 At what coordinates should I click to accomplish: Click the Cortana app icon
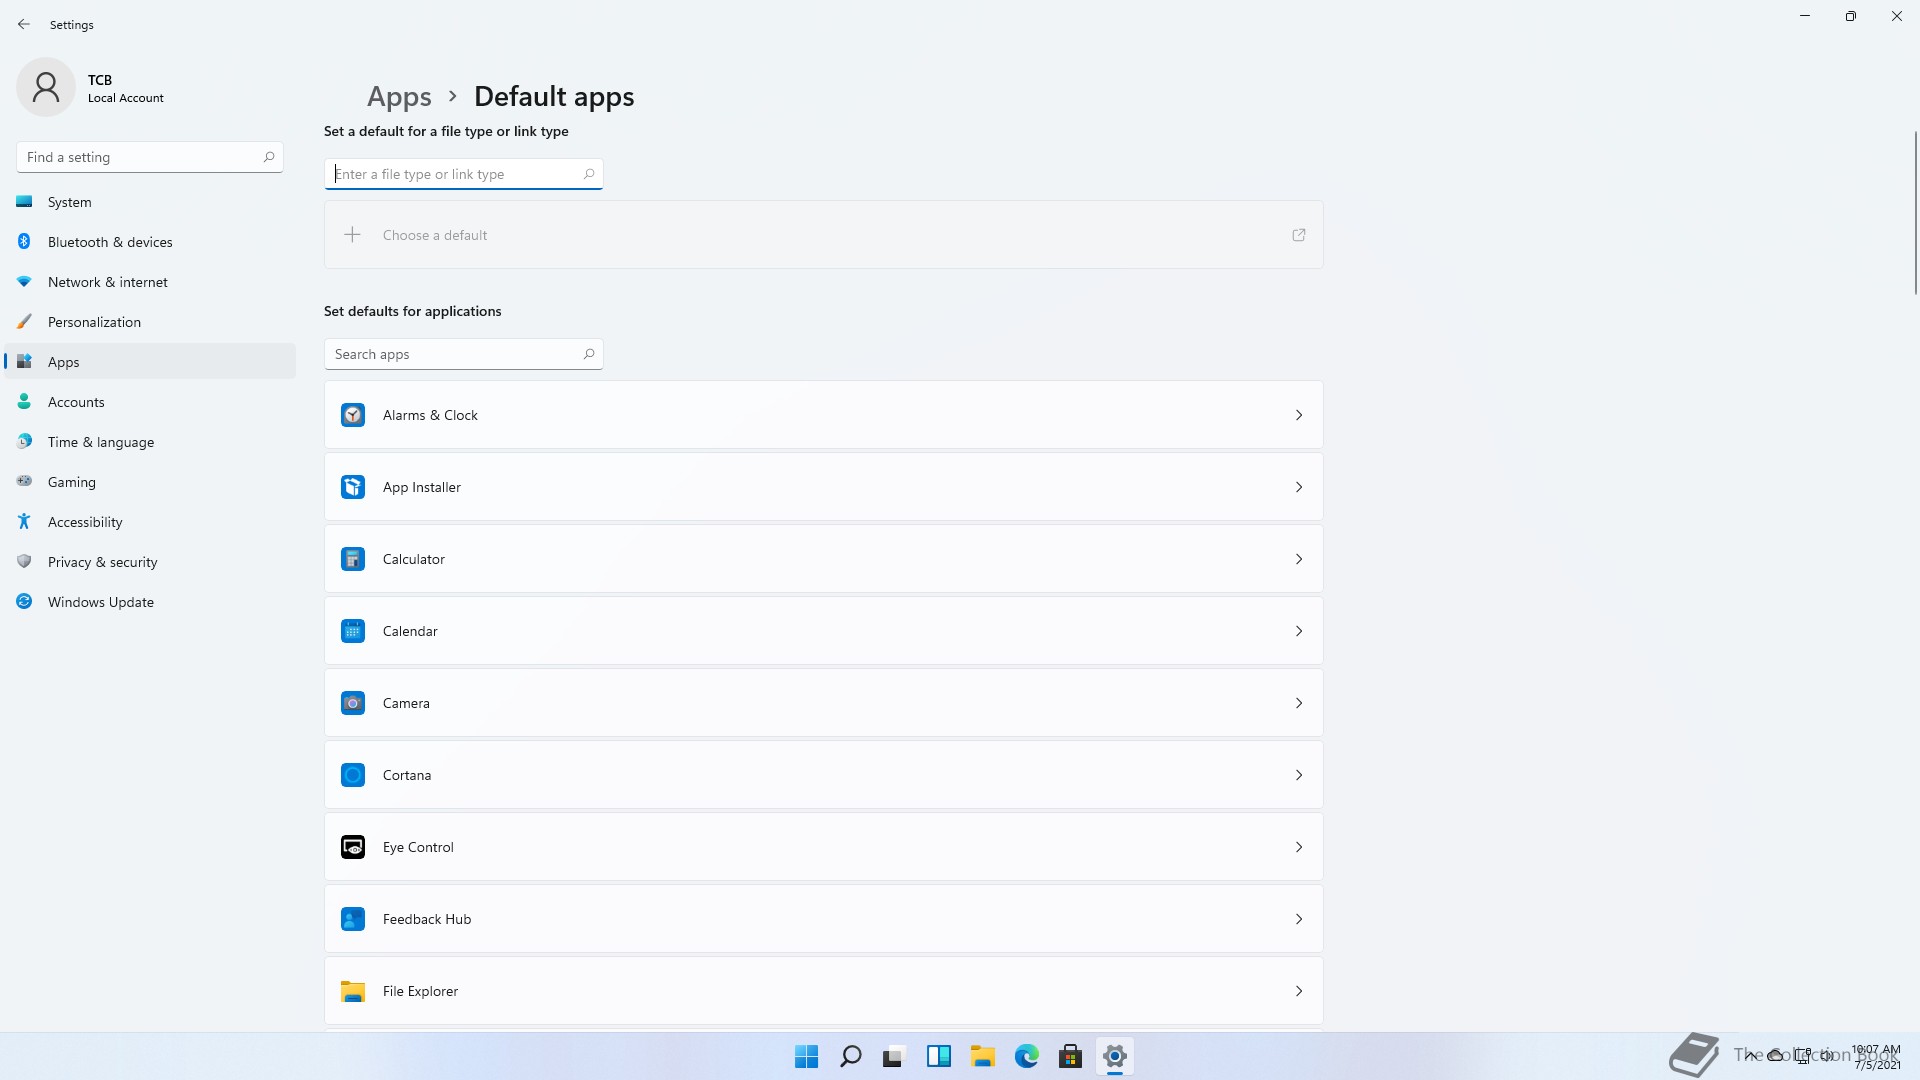pyautogui.click(x=353, y=775)
